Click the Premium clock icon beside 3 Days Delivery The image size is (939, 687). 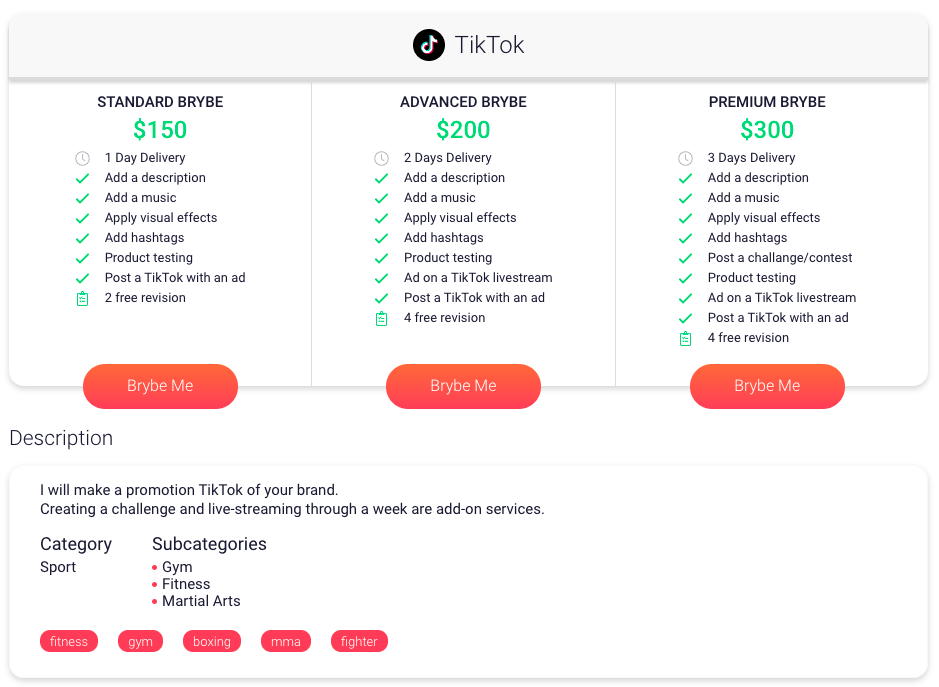685,158
